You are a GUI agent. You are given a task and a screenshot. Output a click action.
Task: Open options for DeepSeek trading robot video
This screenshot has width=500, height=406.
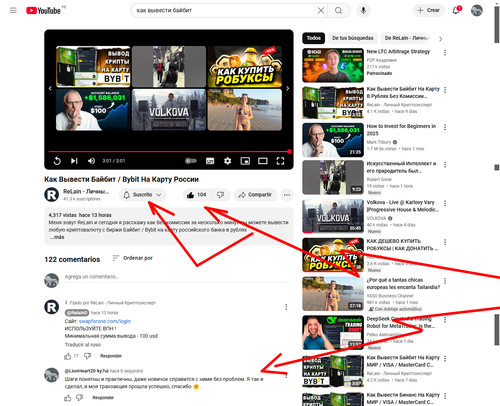point(445,320)
